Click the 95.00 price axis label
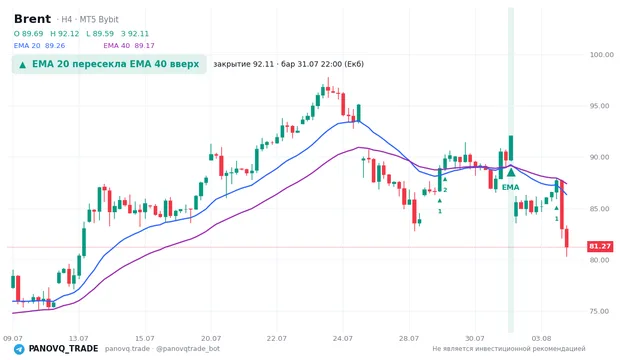 (600, 106)
